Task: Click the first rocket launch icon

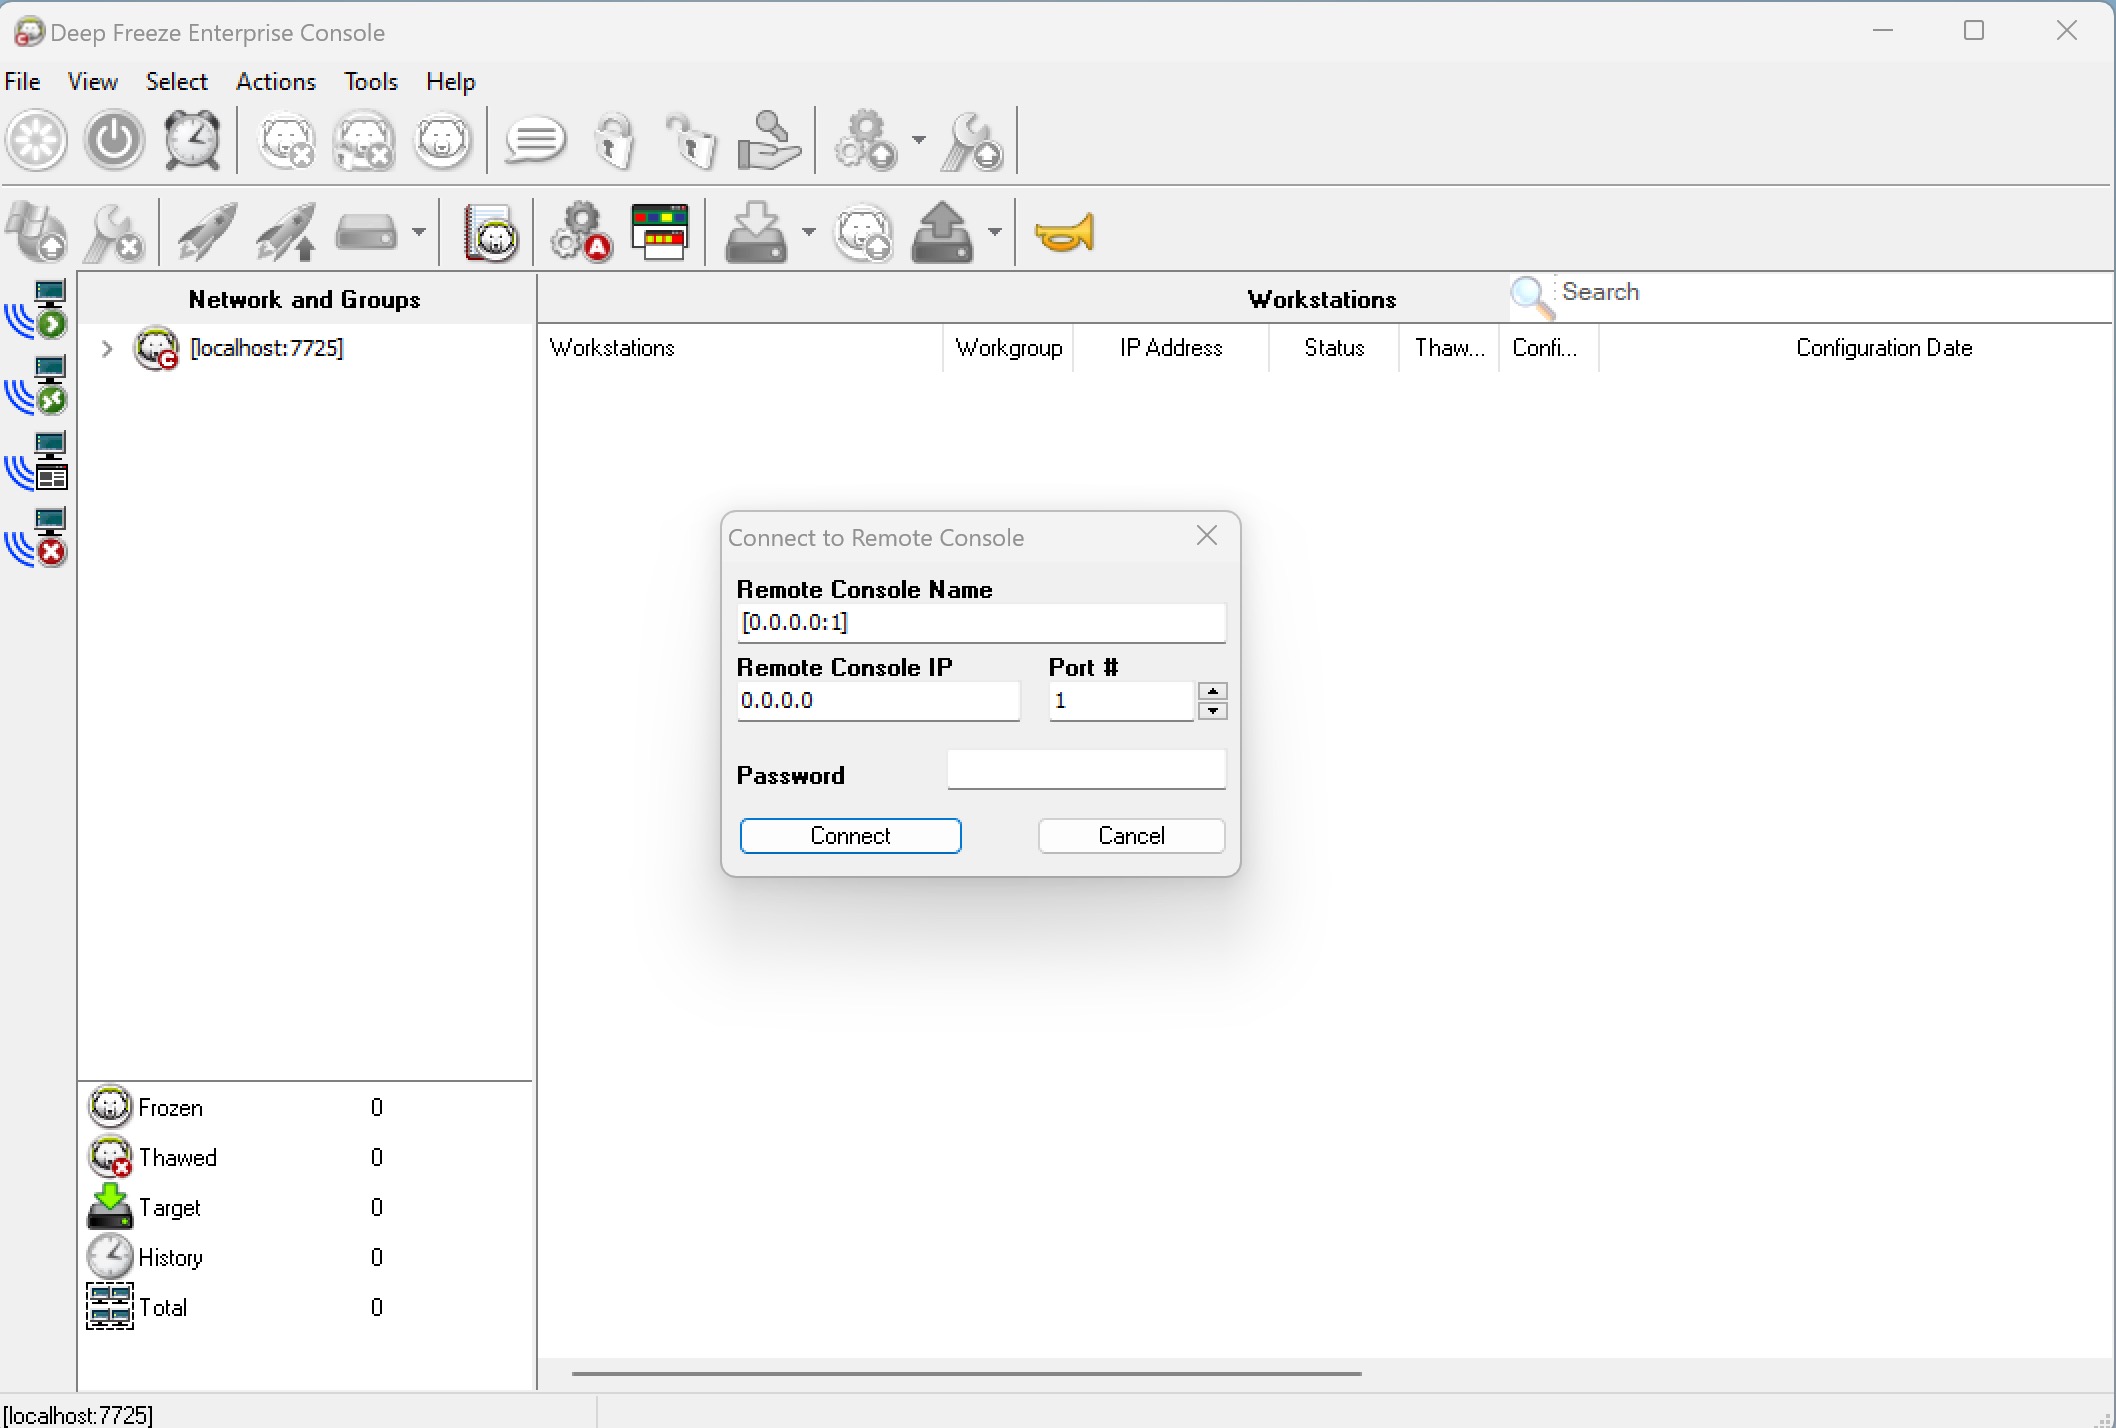Action: [x=206, y=232]
